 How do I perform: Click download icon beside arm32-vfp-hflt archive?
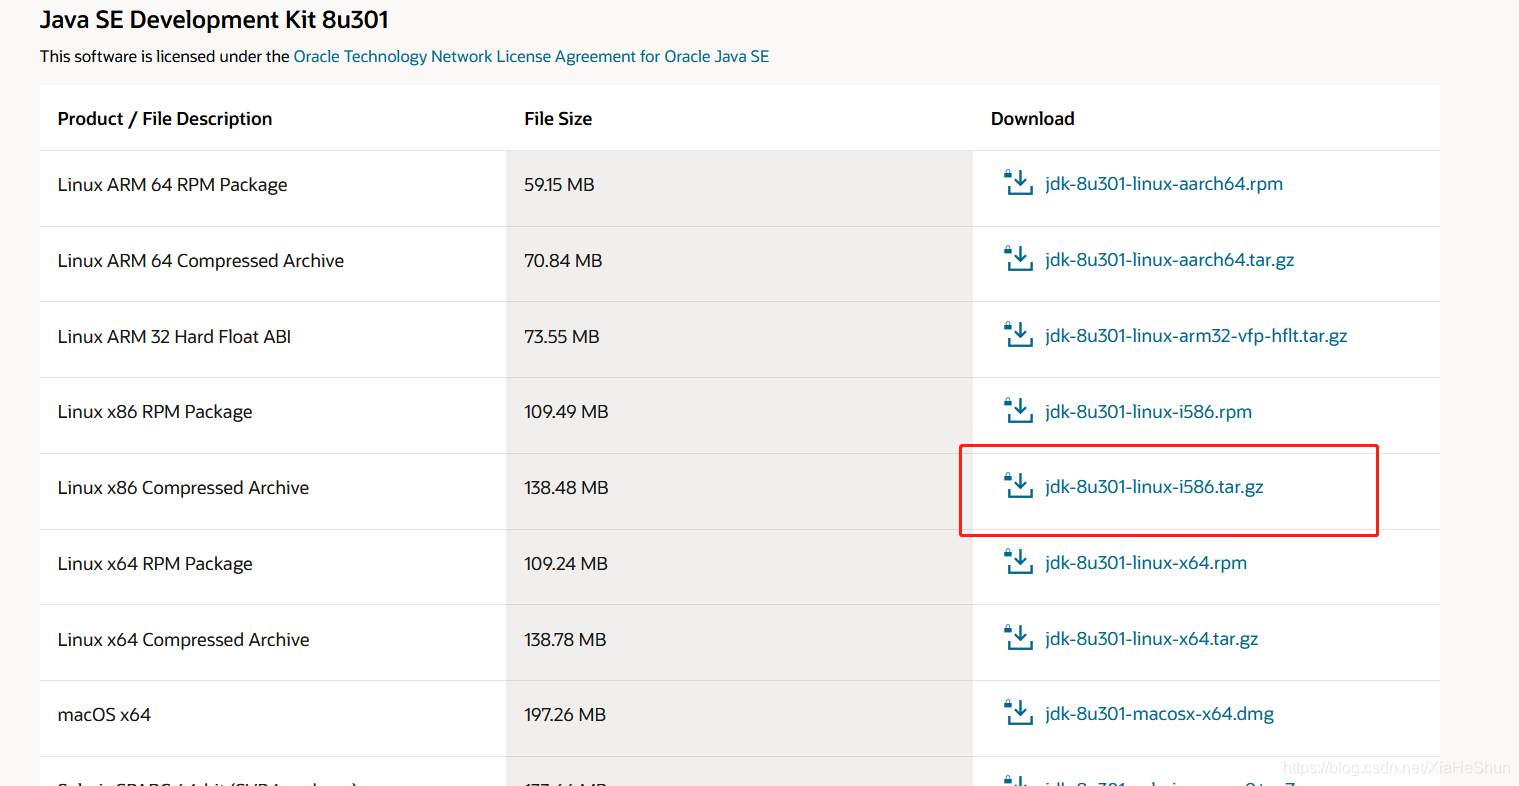(x=1018, y=335)
